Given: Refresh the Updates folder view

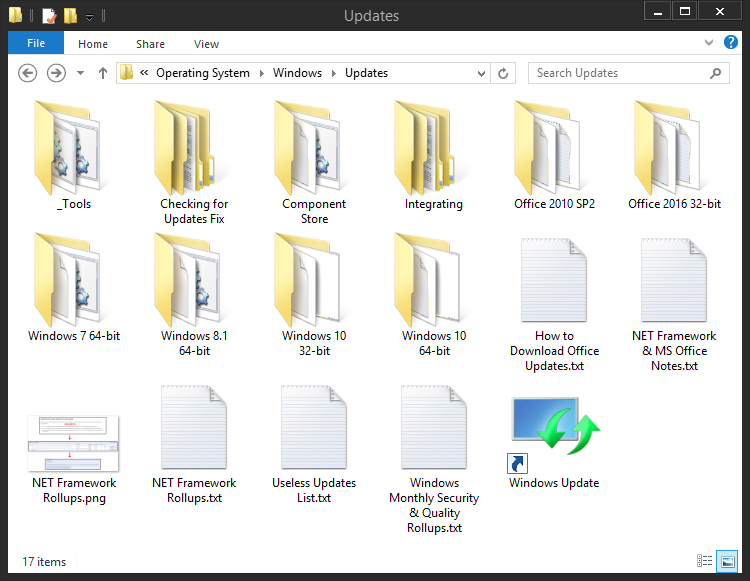Looking at the screenshot, I should click(x=503, y=73).
